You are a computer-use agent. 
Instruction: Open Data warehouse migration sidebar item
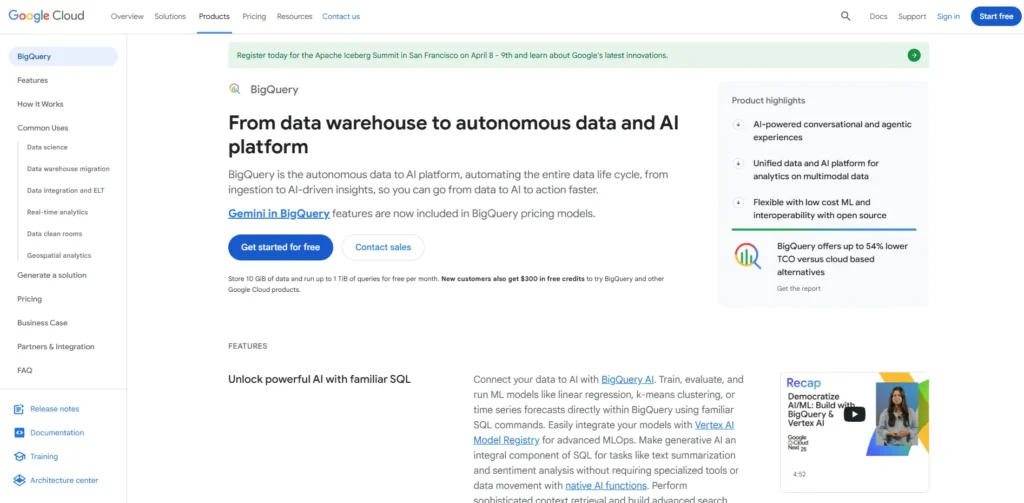(x=69, y=169)
